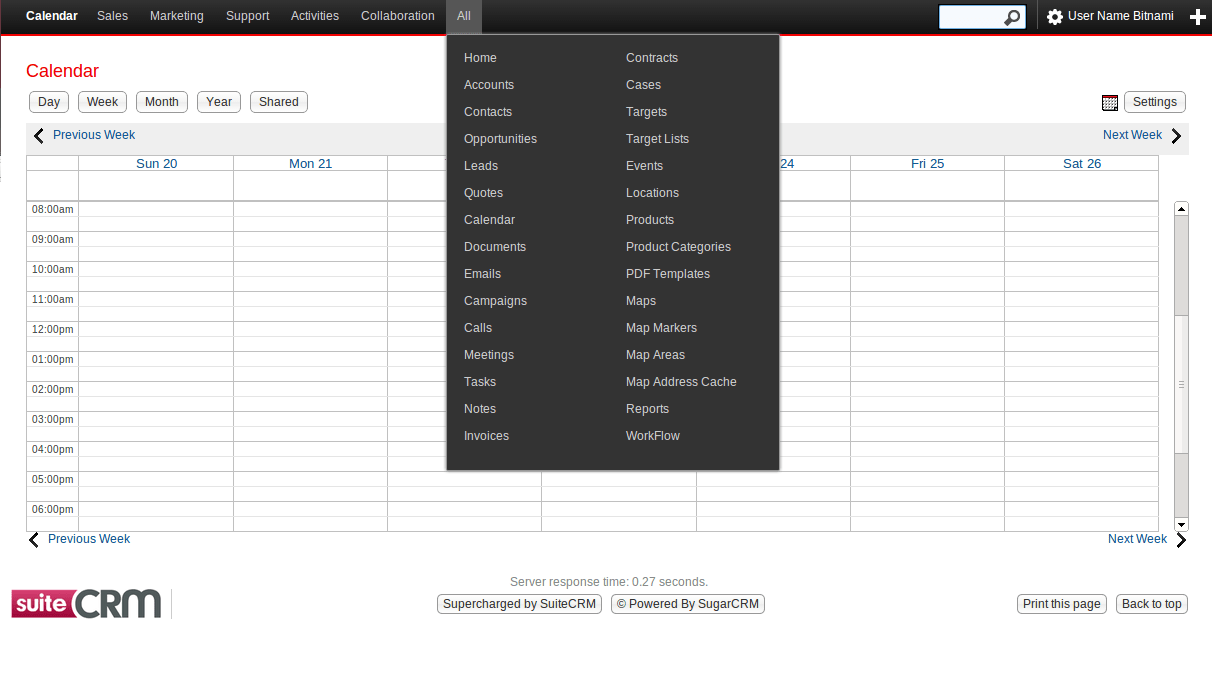Open the Activities menu
Screen dimensions: 1212x674
coord(314,16)
